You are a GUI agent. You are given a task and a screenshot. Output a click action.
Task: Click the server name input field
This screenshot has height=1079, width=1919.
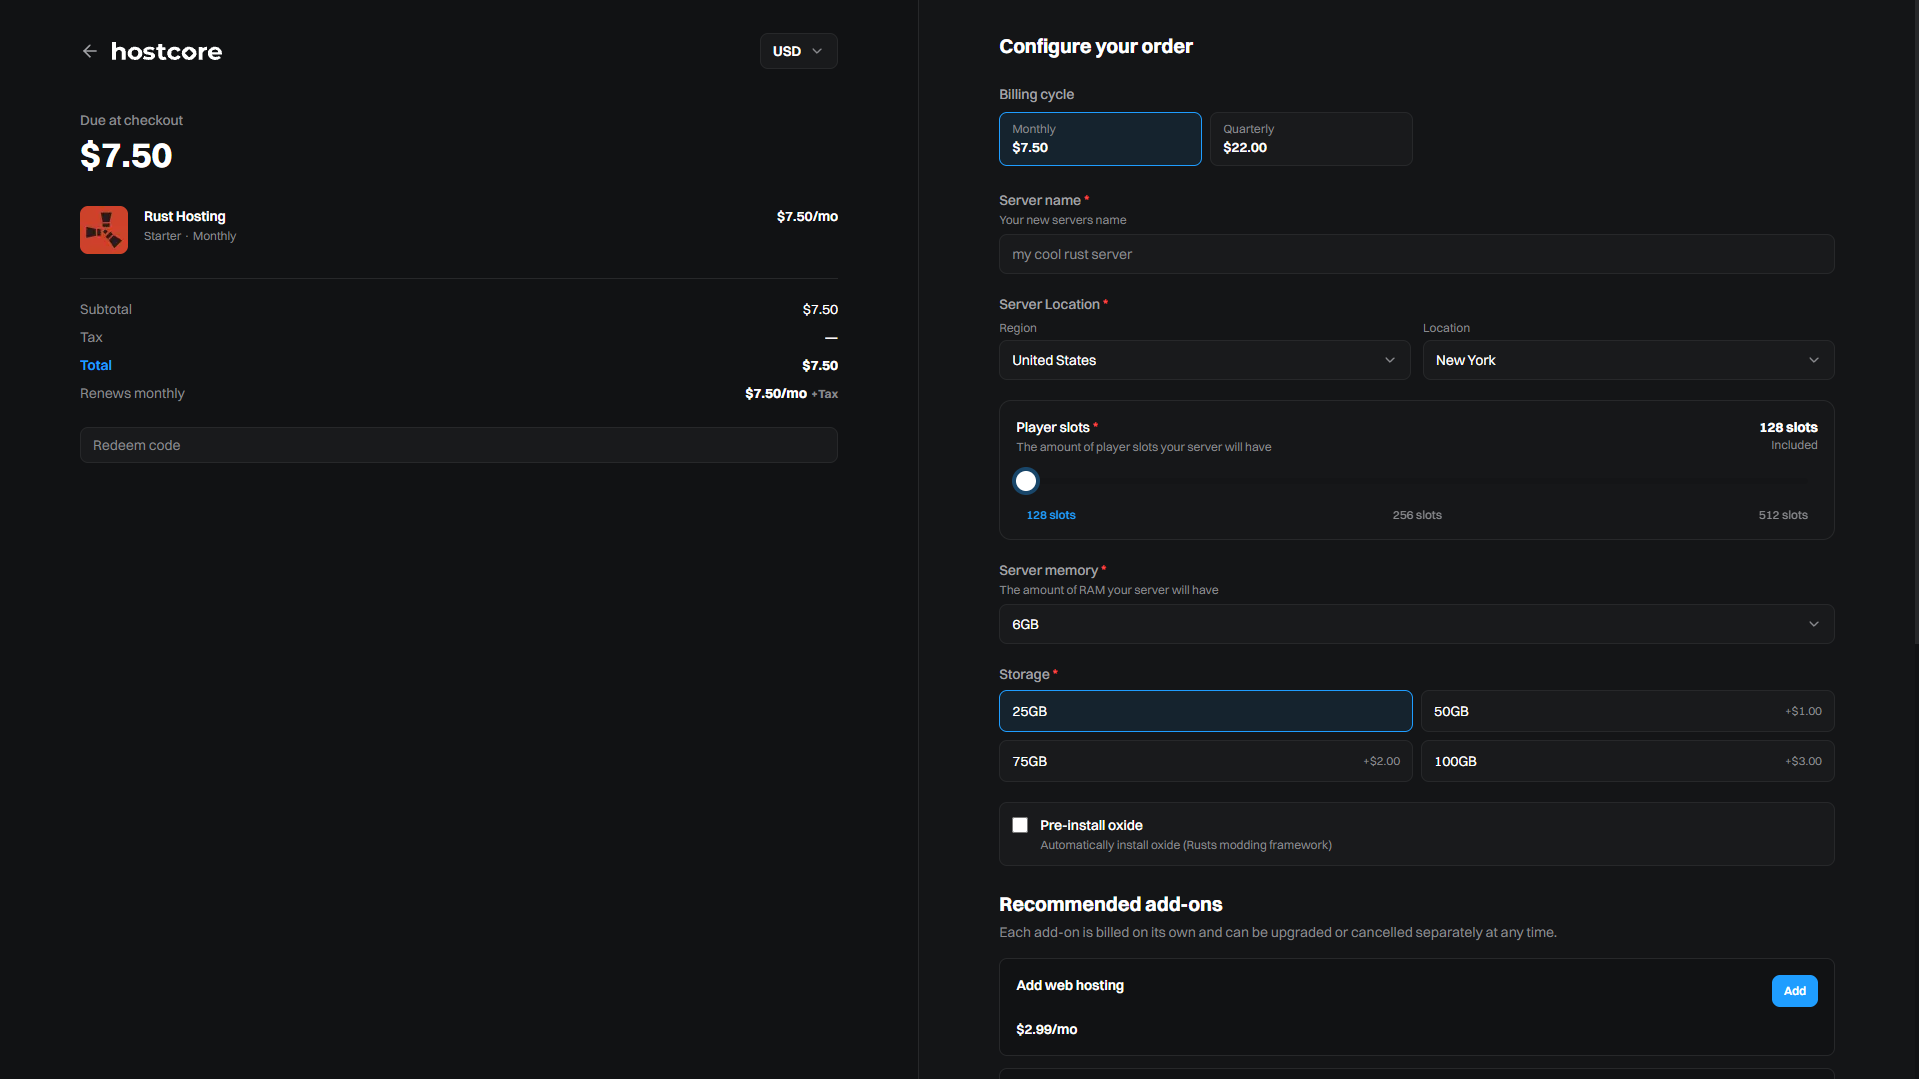coord(1416,254)
